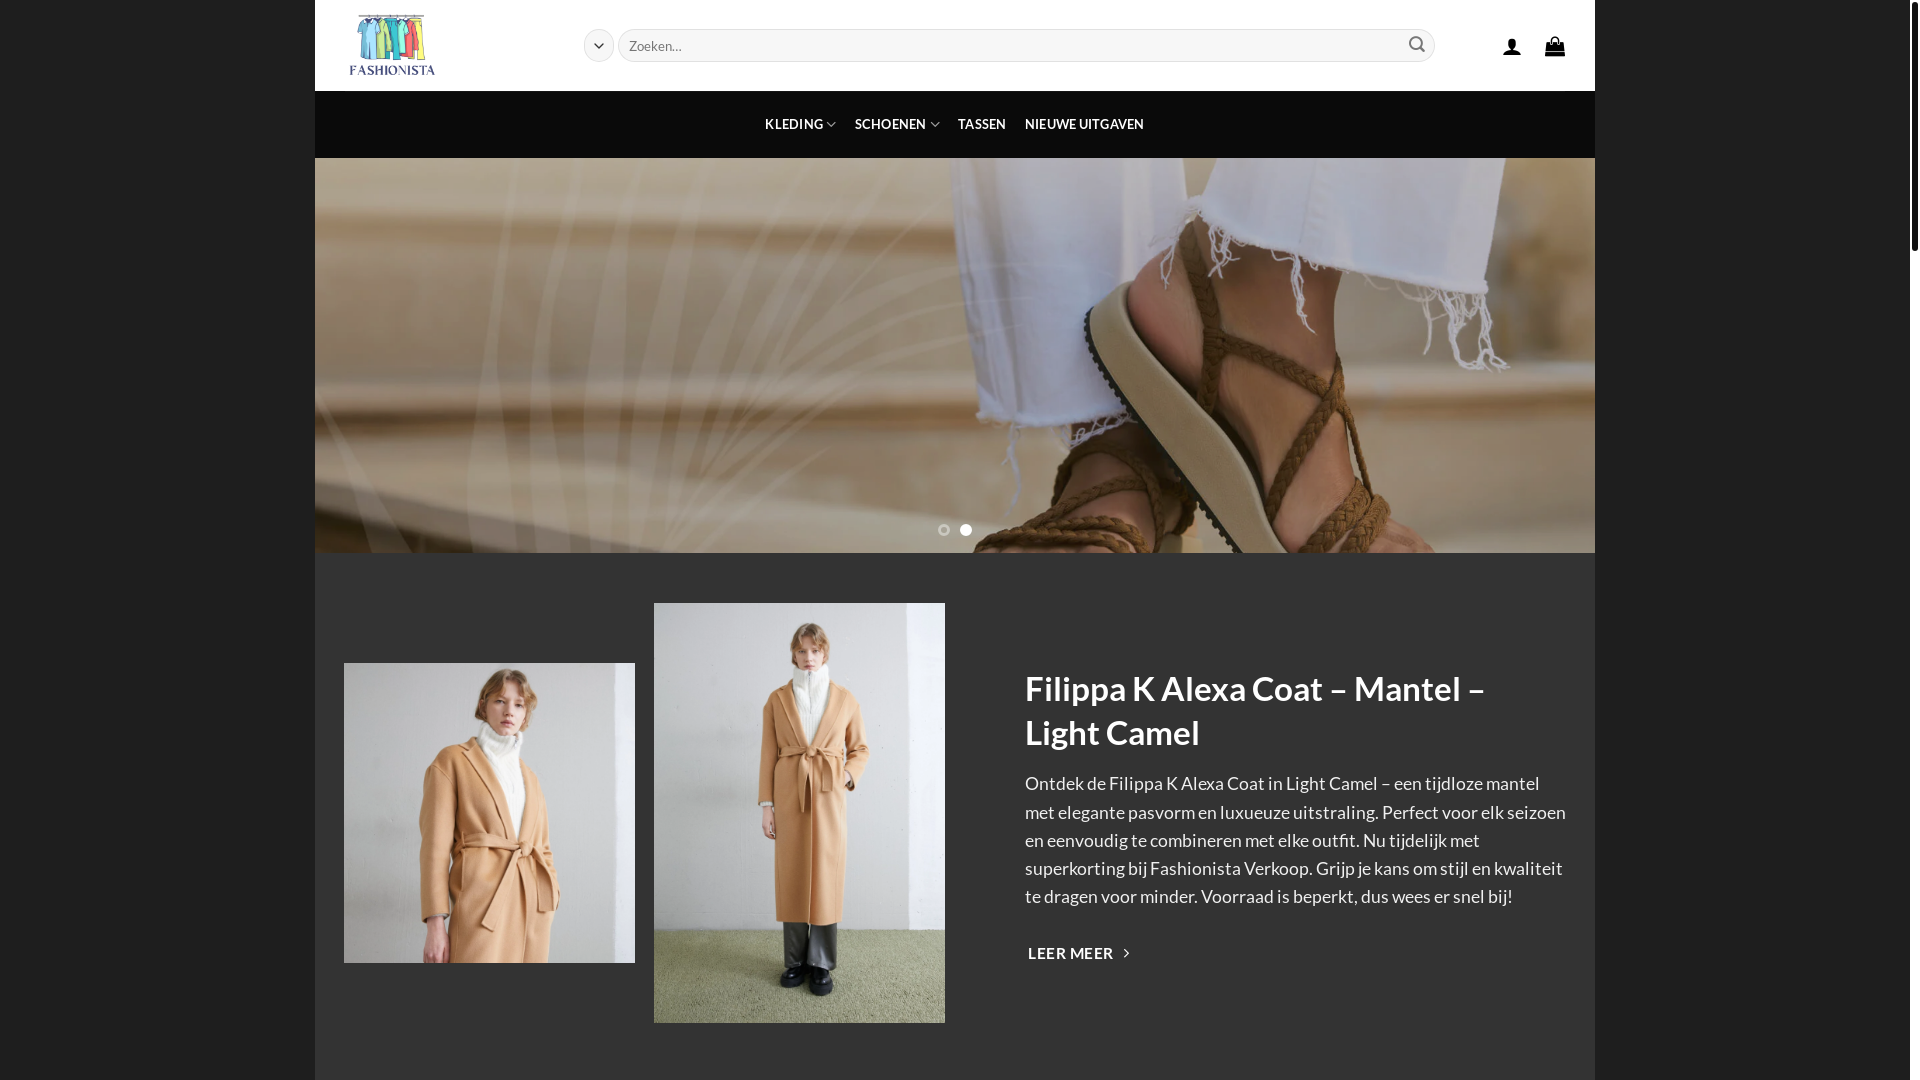Open NIEUWE UITGAVEN menu item
Viewport: 1920px width, 1080px height.
pos(1084,124)
